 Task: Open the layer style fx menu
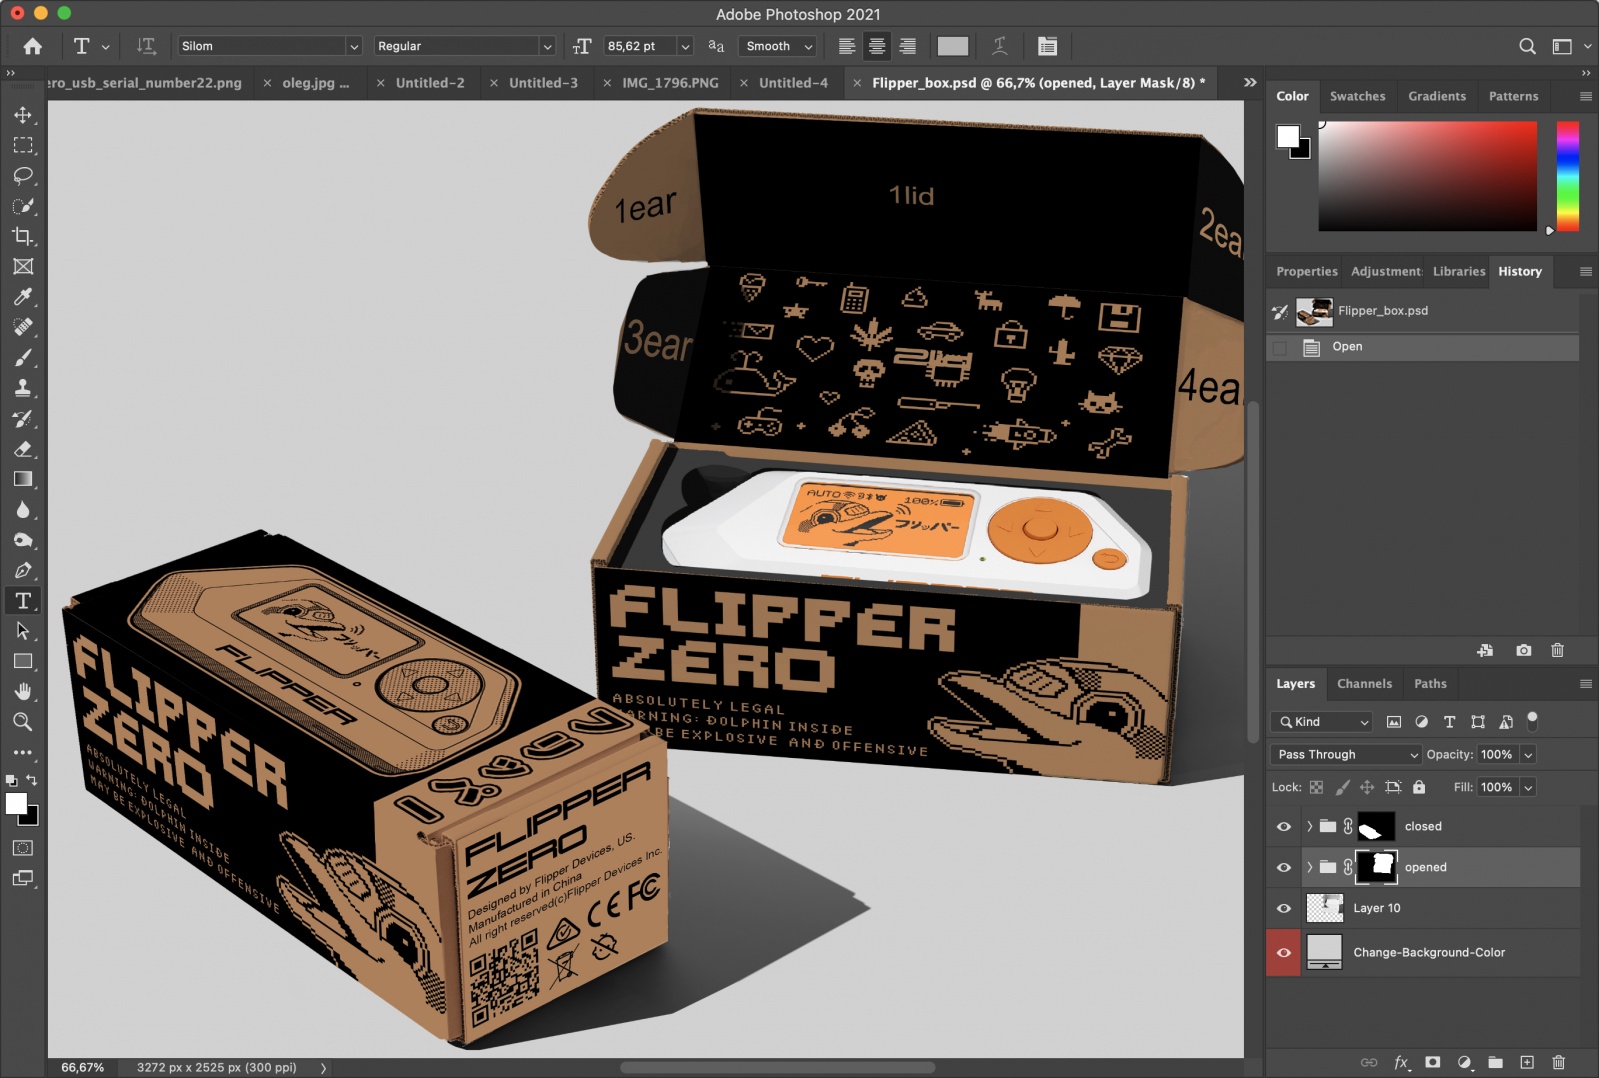click(x=1402, y=1062)
